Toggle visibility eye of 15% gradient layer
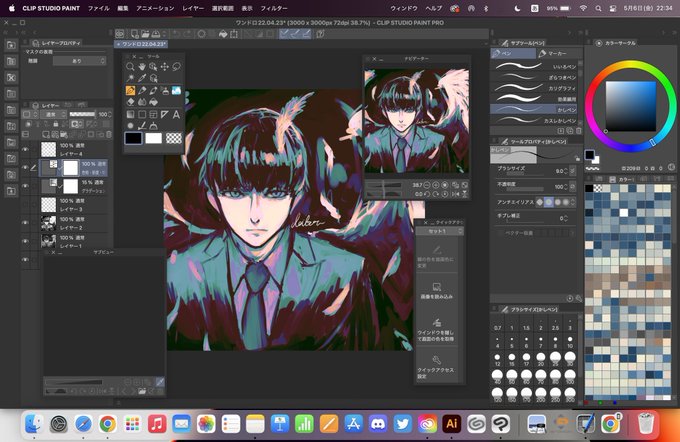The width and height of the screenshot is (680, 442). coord(25,186)
